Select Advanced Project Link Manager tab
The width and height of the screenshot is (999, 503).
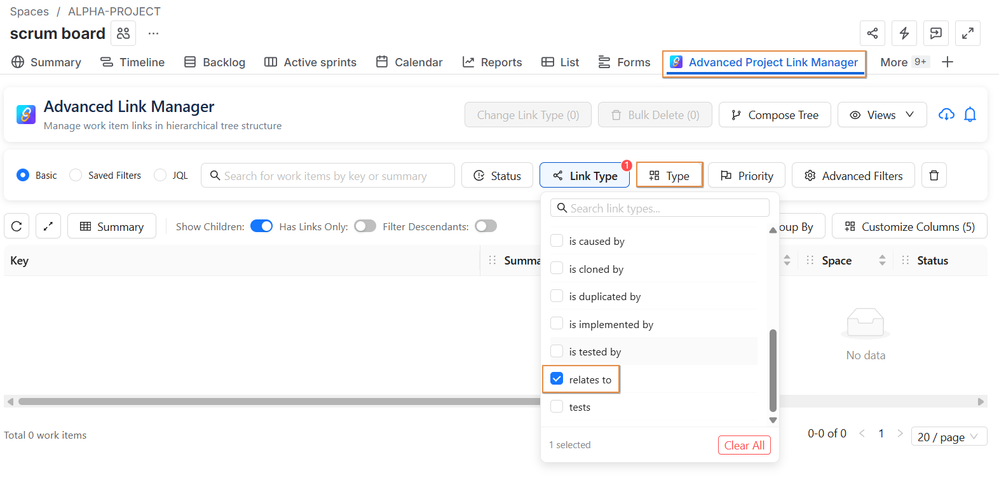pos(764,62)
